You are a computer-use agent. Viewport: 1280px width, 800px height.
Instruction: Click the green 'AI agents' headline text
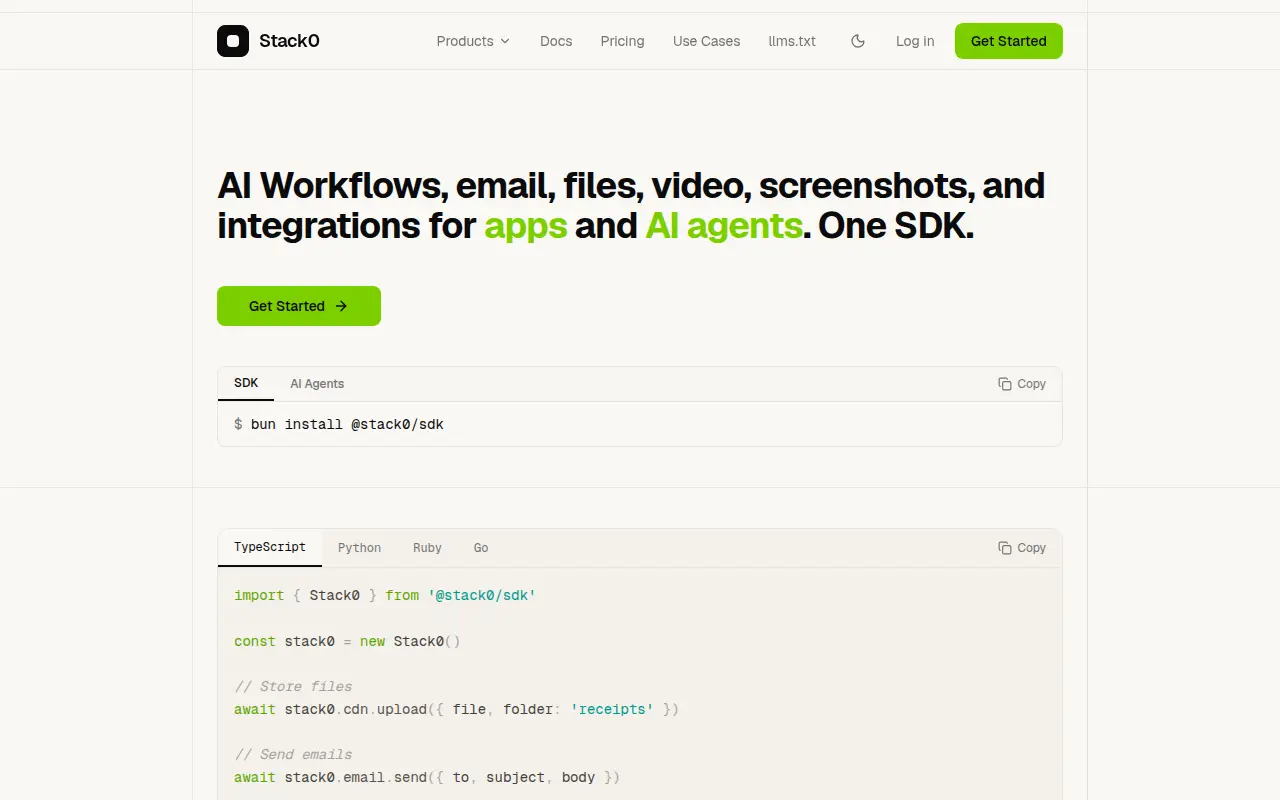tap(724, 225)
